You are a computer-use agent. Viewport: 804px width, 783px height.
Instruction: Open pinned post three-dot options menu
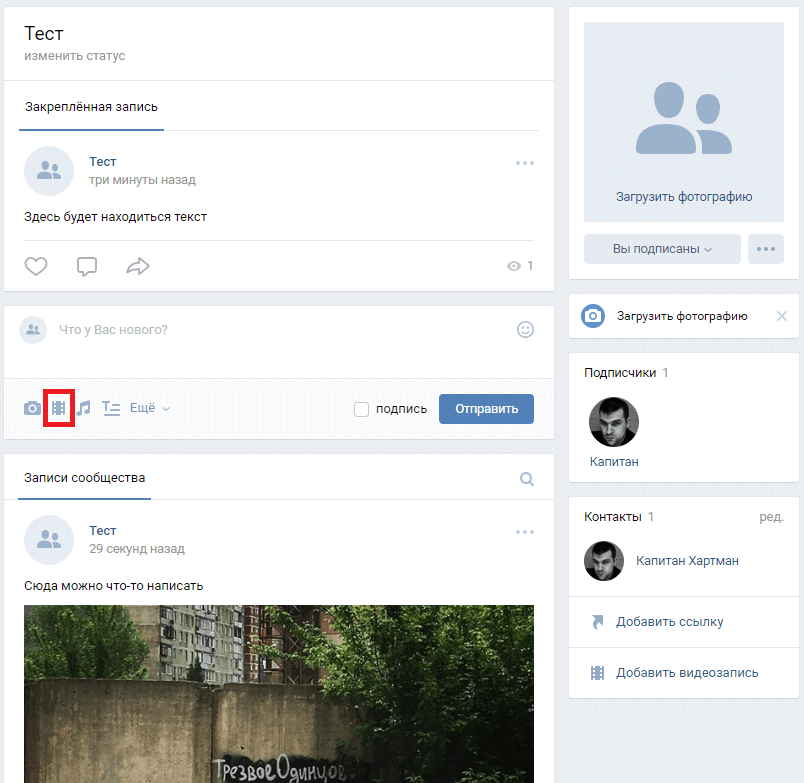[525, 163]
